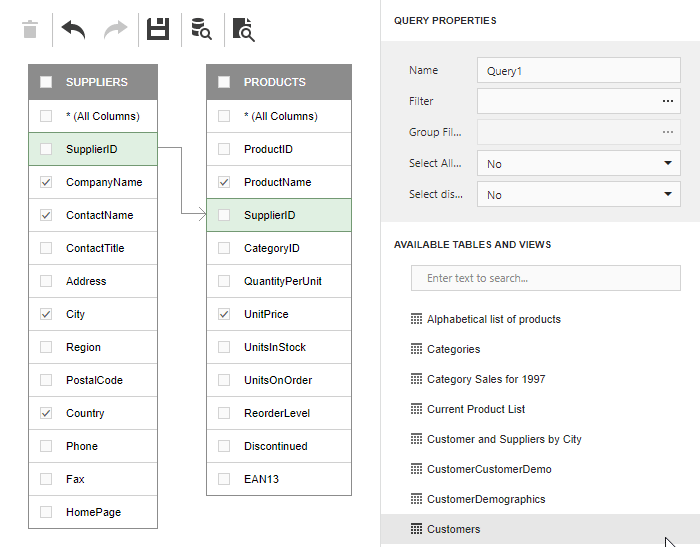Click the save floppy disk icon
This screenshot has width=700, height=547.
click(x=158, y=29)
